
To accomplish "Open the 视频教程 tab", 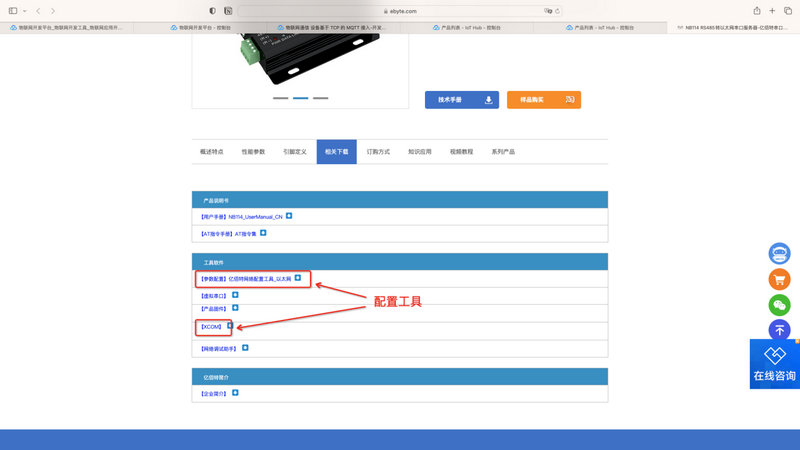I will (x=462, y=152).
